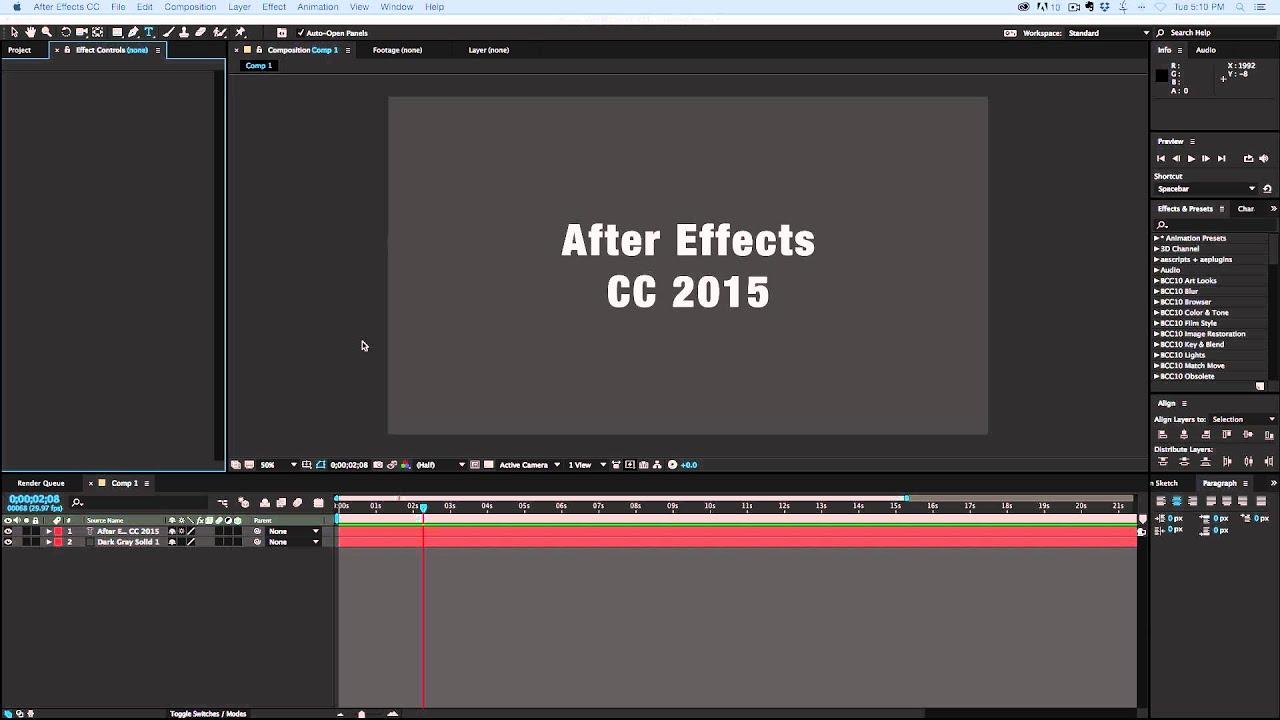The height and width of the screenshot is (720, 1280).
Task: Toggle shy switch on After E... CC 2015 layer
Action: coord(172,531)
